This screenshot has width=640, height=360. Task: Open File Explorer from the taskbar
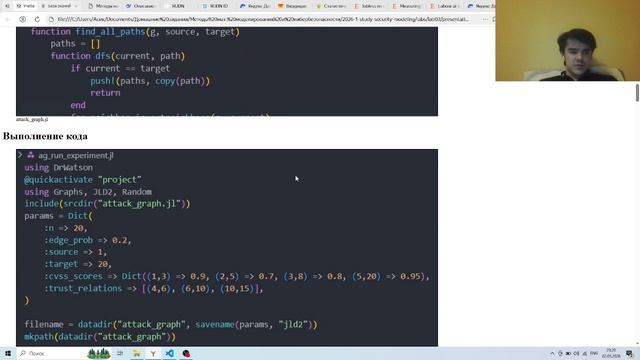[136, 353]
